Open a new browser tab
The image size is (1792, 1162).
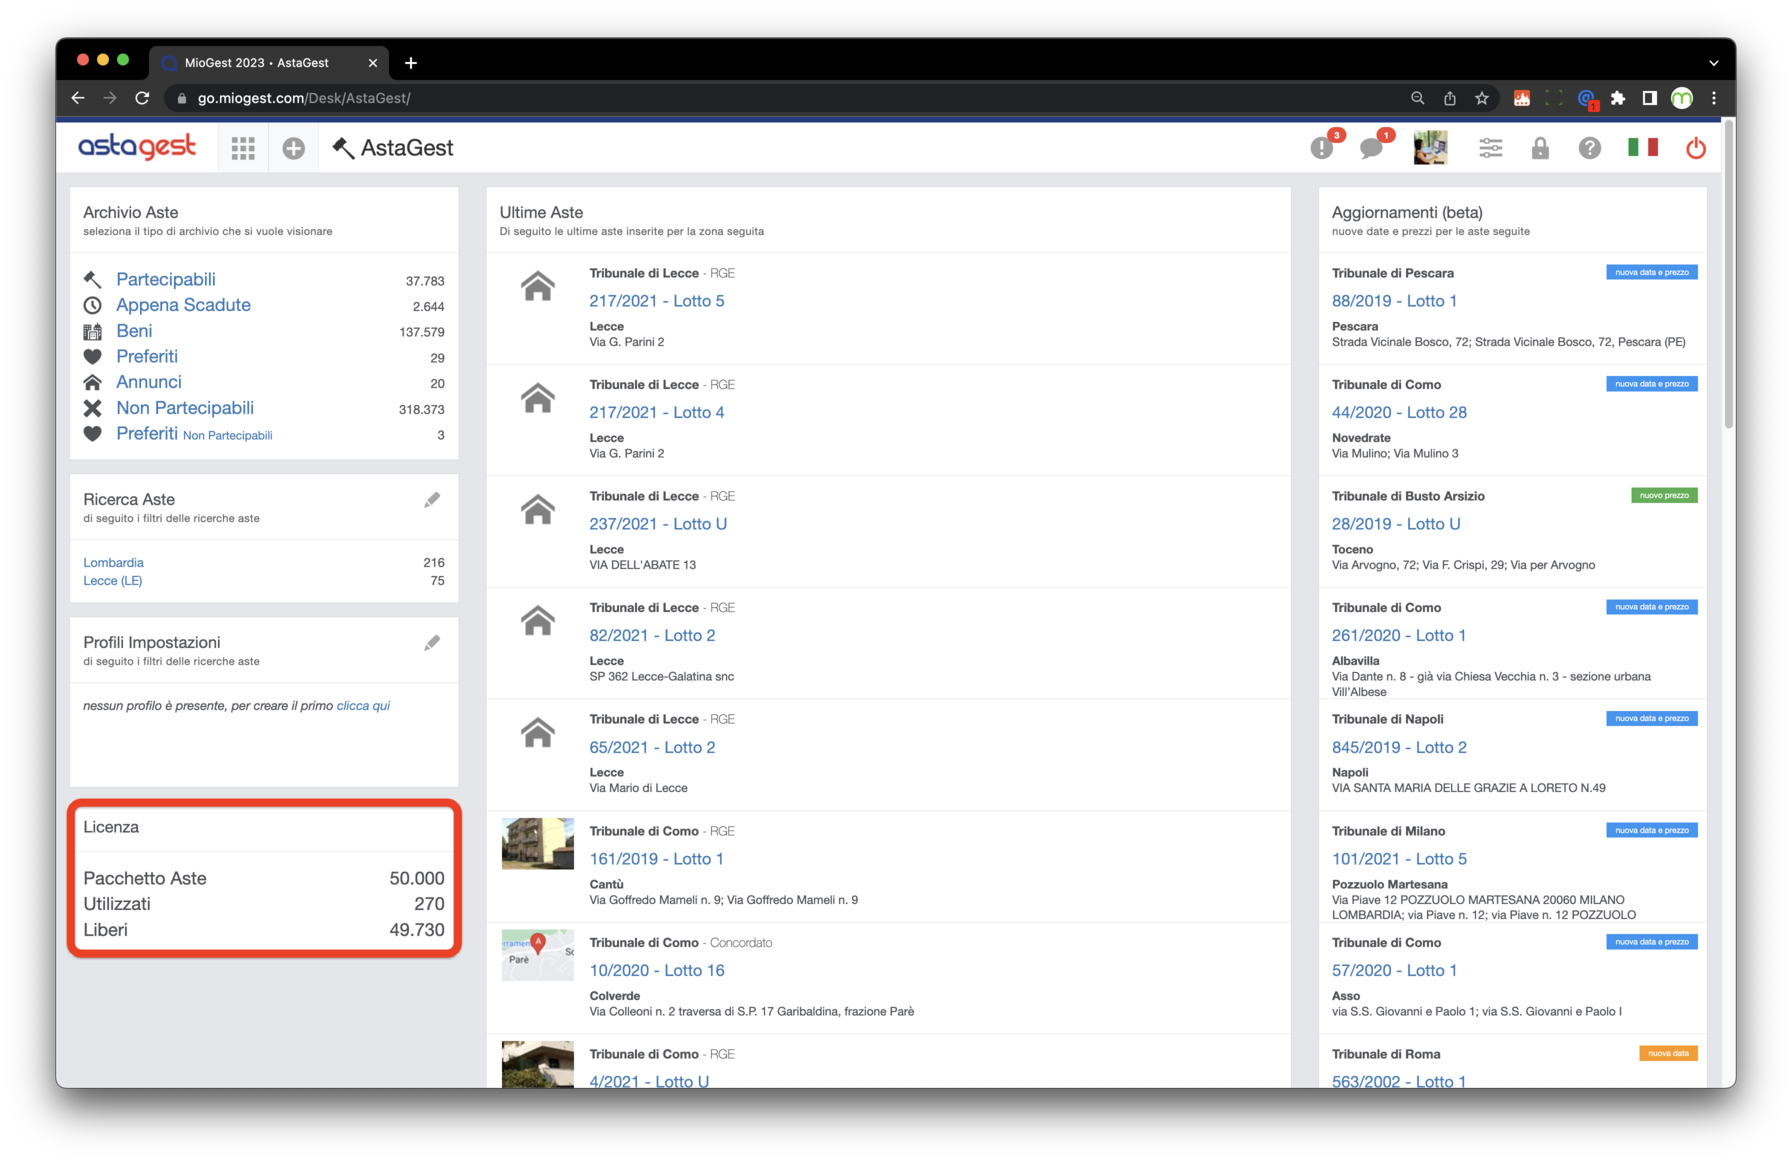[x=411, y=63]
